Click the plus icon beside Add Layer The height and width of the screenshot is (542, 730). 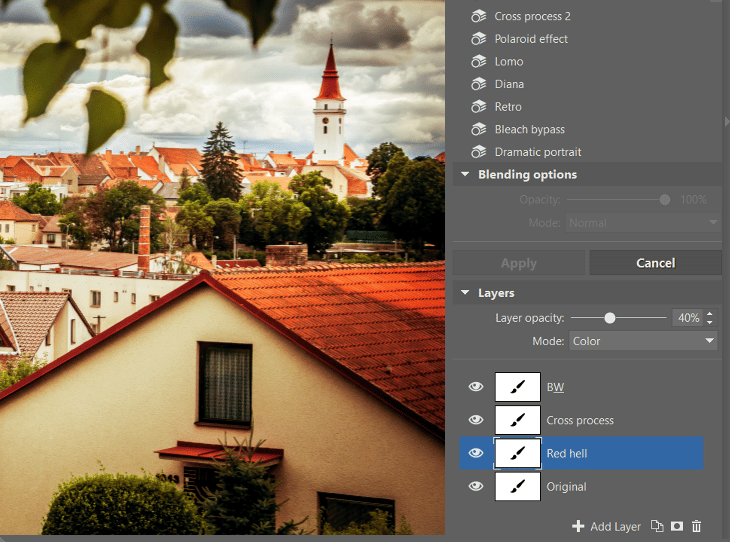tap(578, 526)
